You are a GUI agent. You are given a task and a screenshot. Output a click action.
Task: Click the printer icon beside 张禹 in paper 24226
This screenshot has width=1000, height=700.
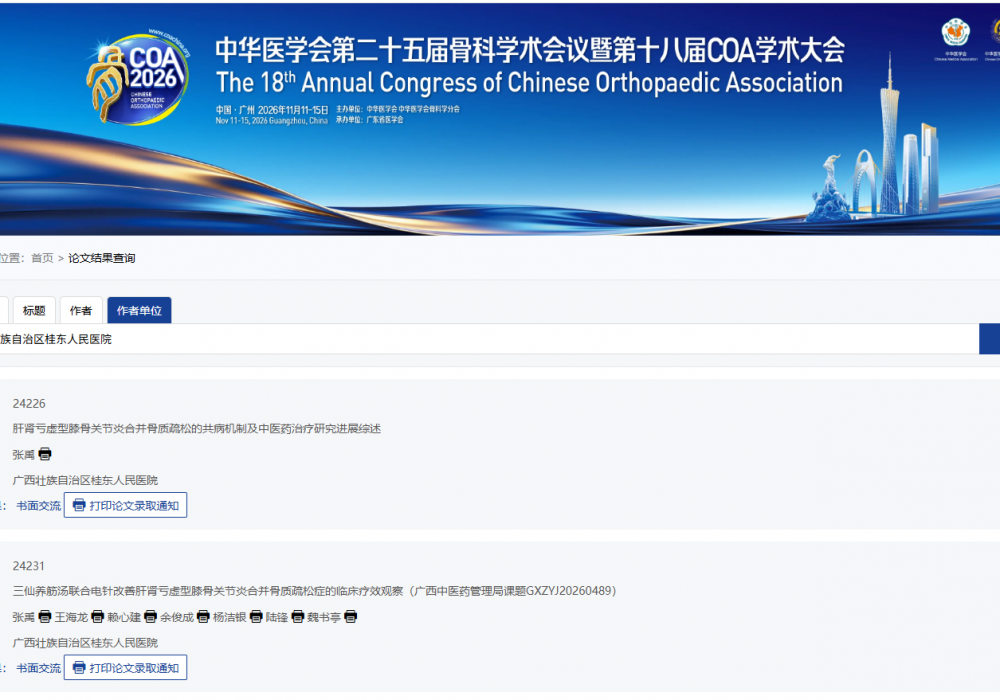click(45, 455)
